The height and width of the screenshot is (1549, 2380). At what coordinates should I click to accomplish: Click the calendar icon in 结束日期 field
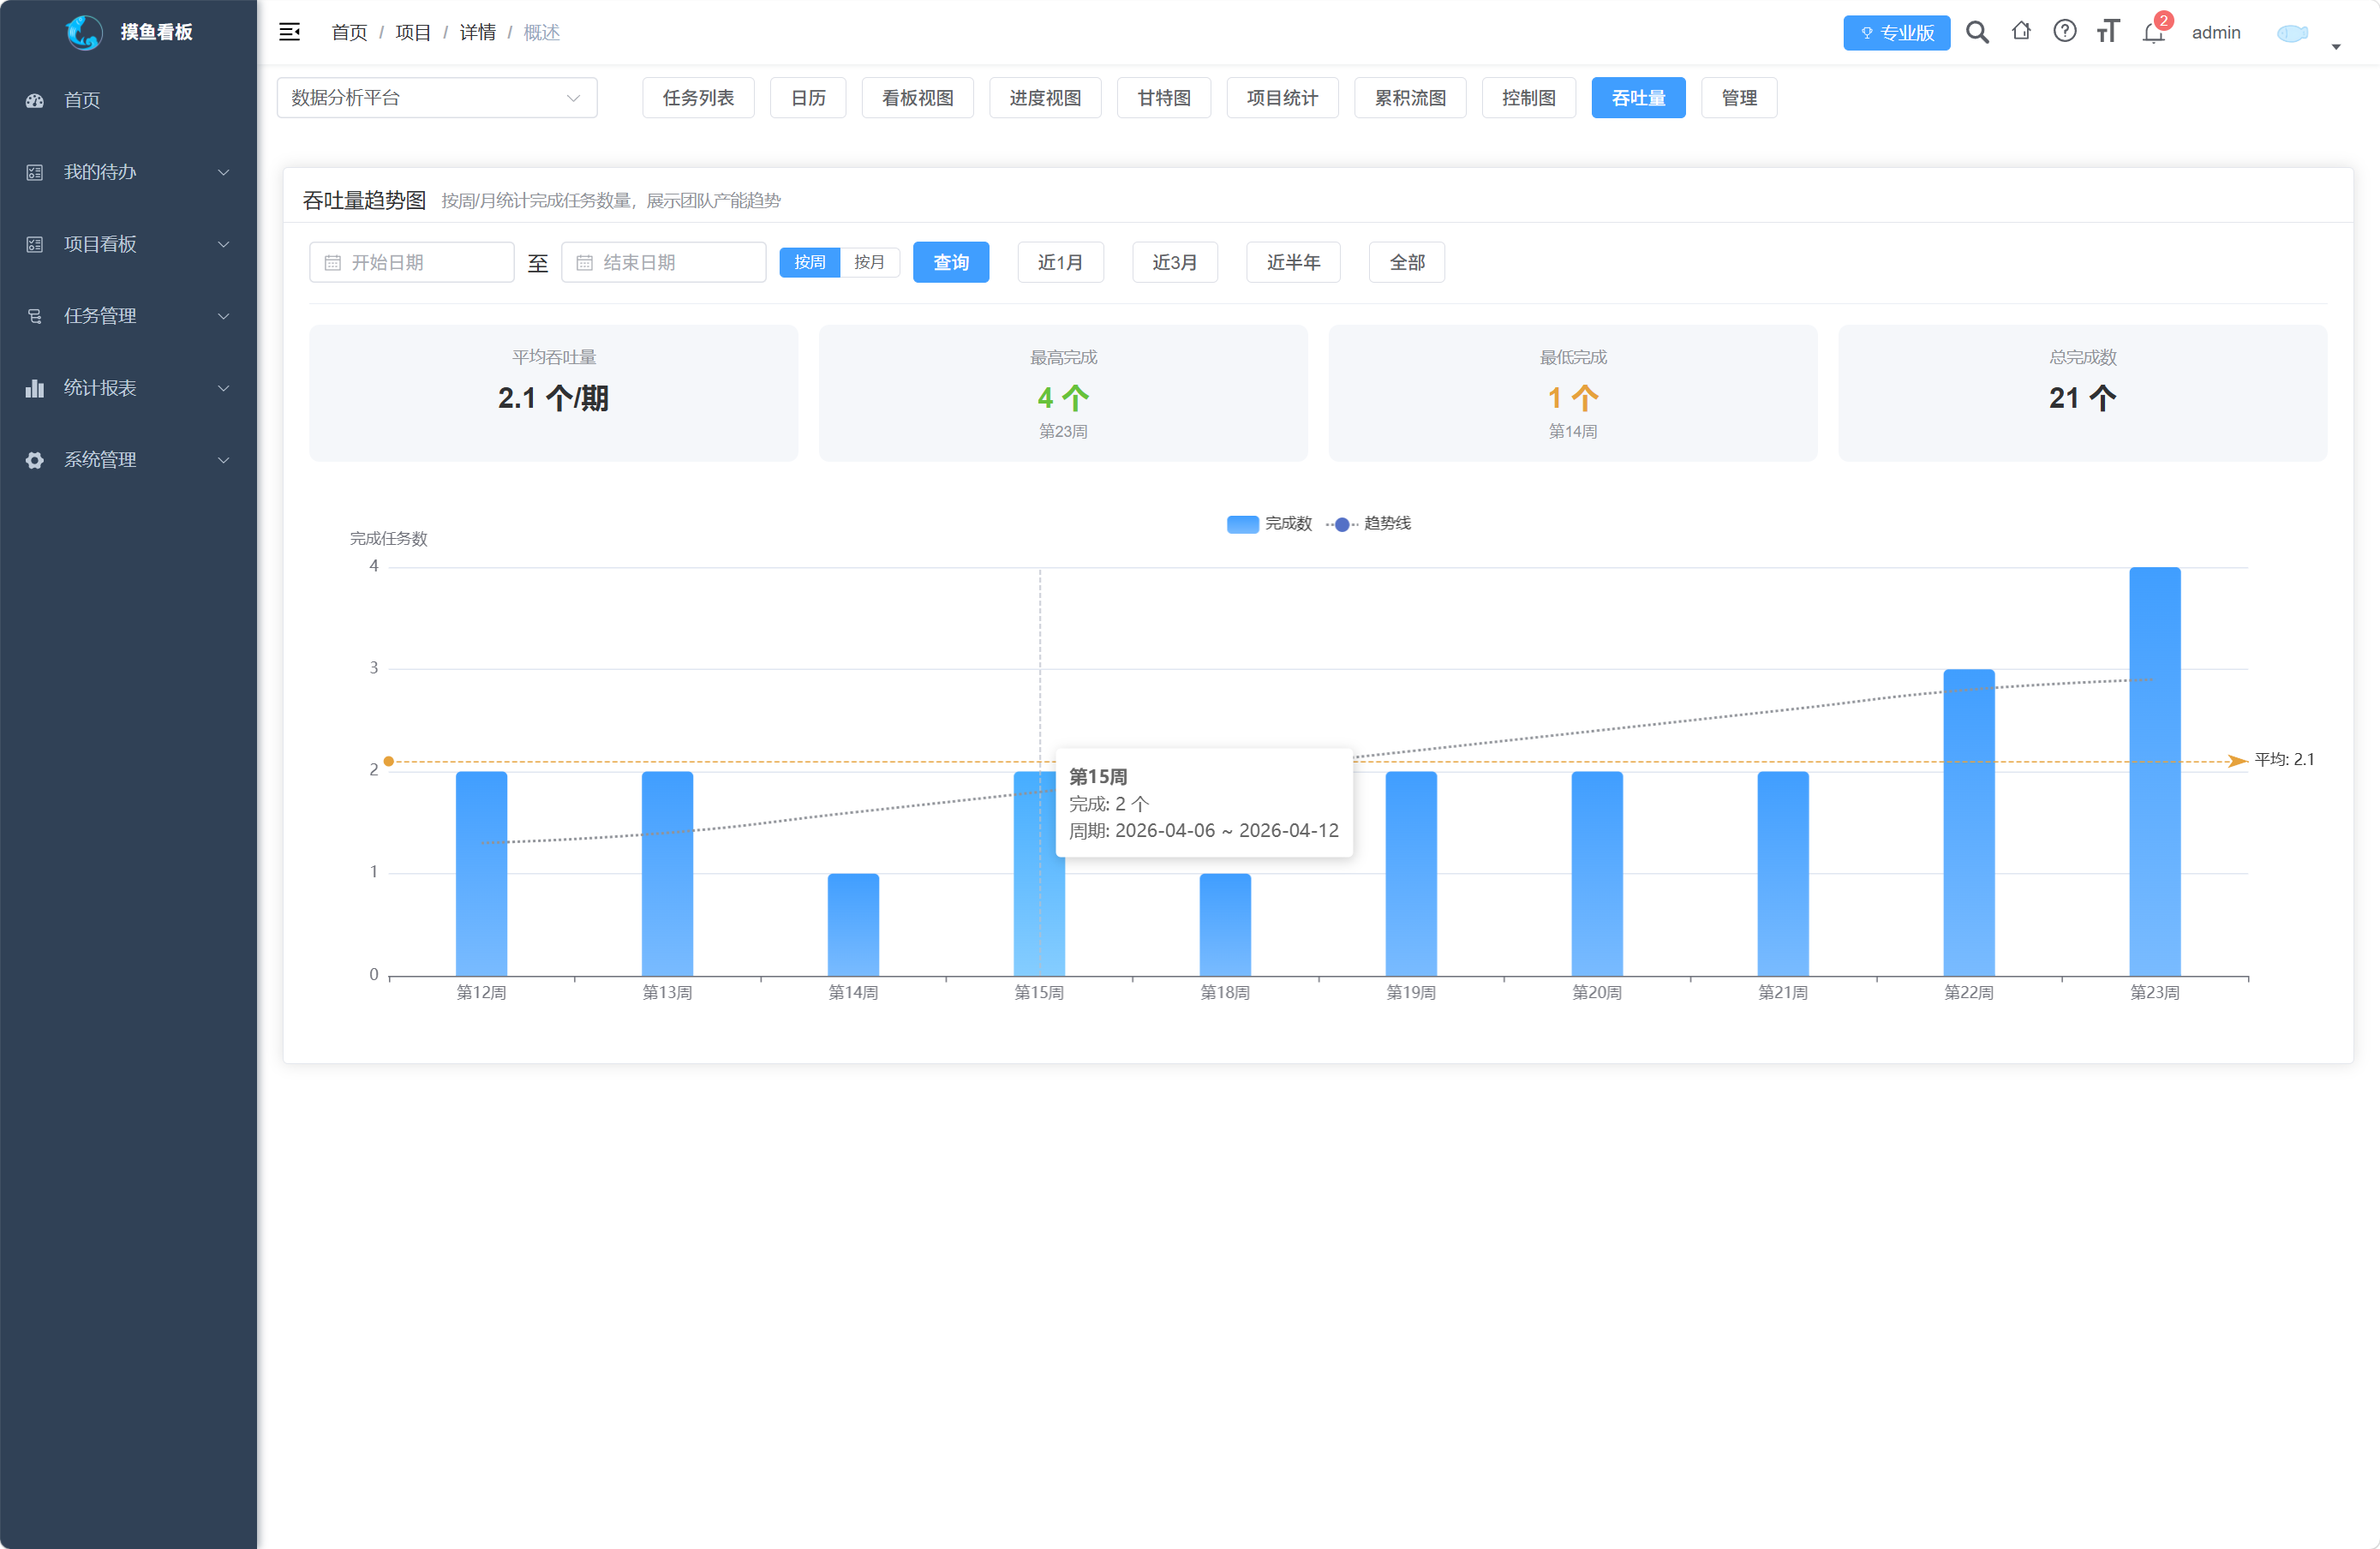point(585,262)
